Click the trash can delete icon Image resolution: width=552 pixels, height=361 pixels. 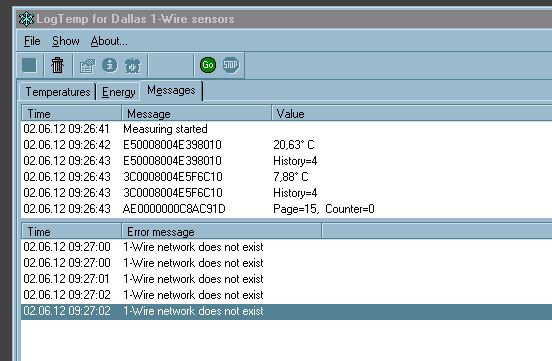(x=57, y=65)
